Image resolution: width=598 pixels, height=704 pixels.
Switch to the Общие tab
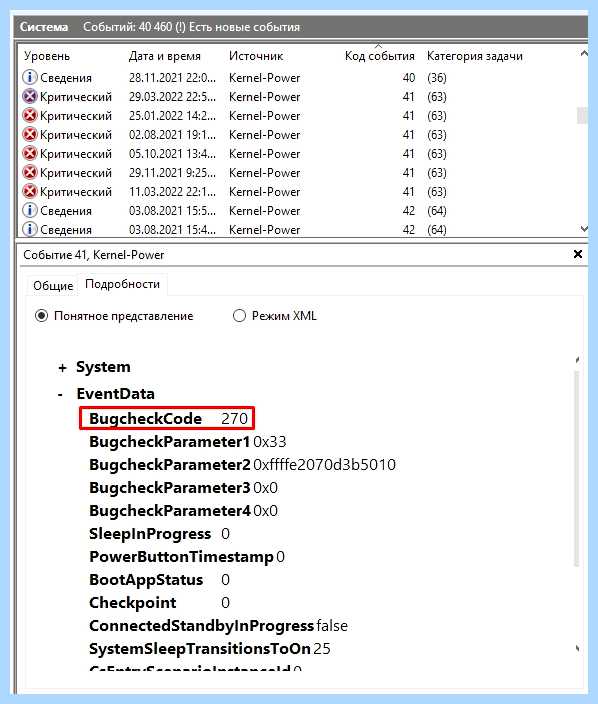[53, 286]
